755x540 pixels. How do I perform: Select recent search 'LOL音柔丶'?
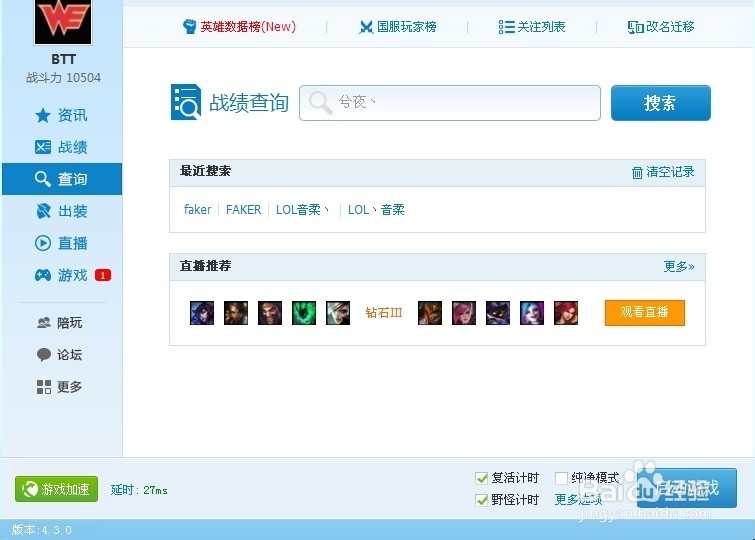click(x=302, y=210)
